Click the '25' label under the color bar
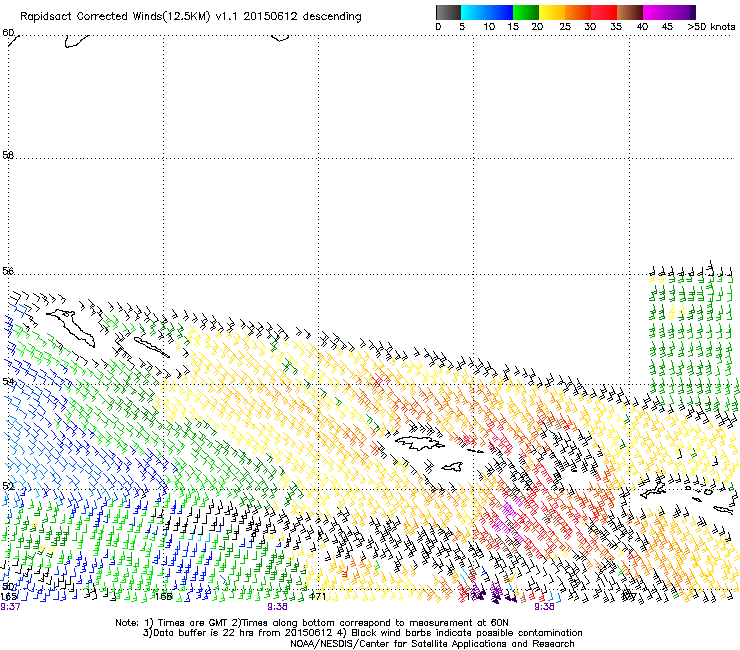The height and width of the screenshot is (650, 740). 565,27
